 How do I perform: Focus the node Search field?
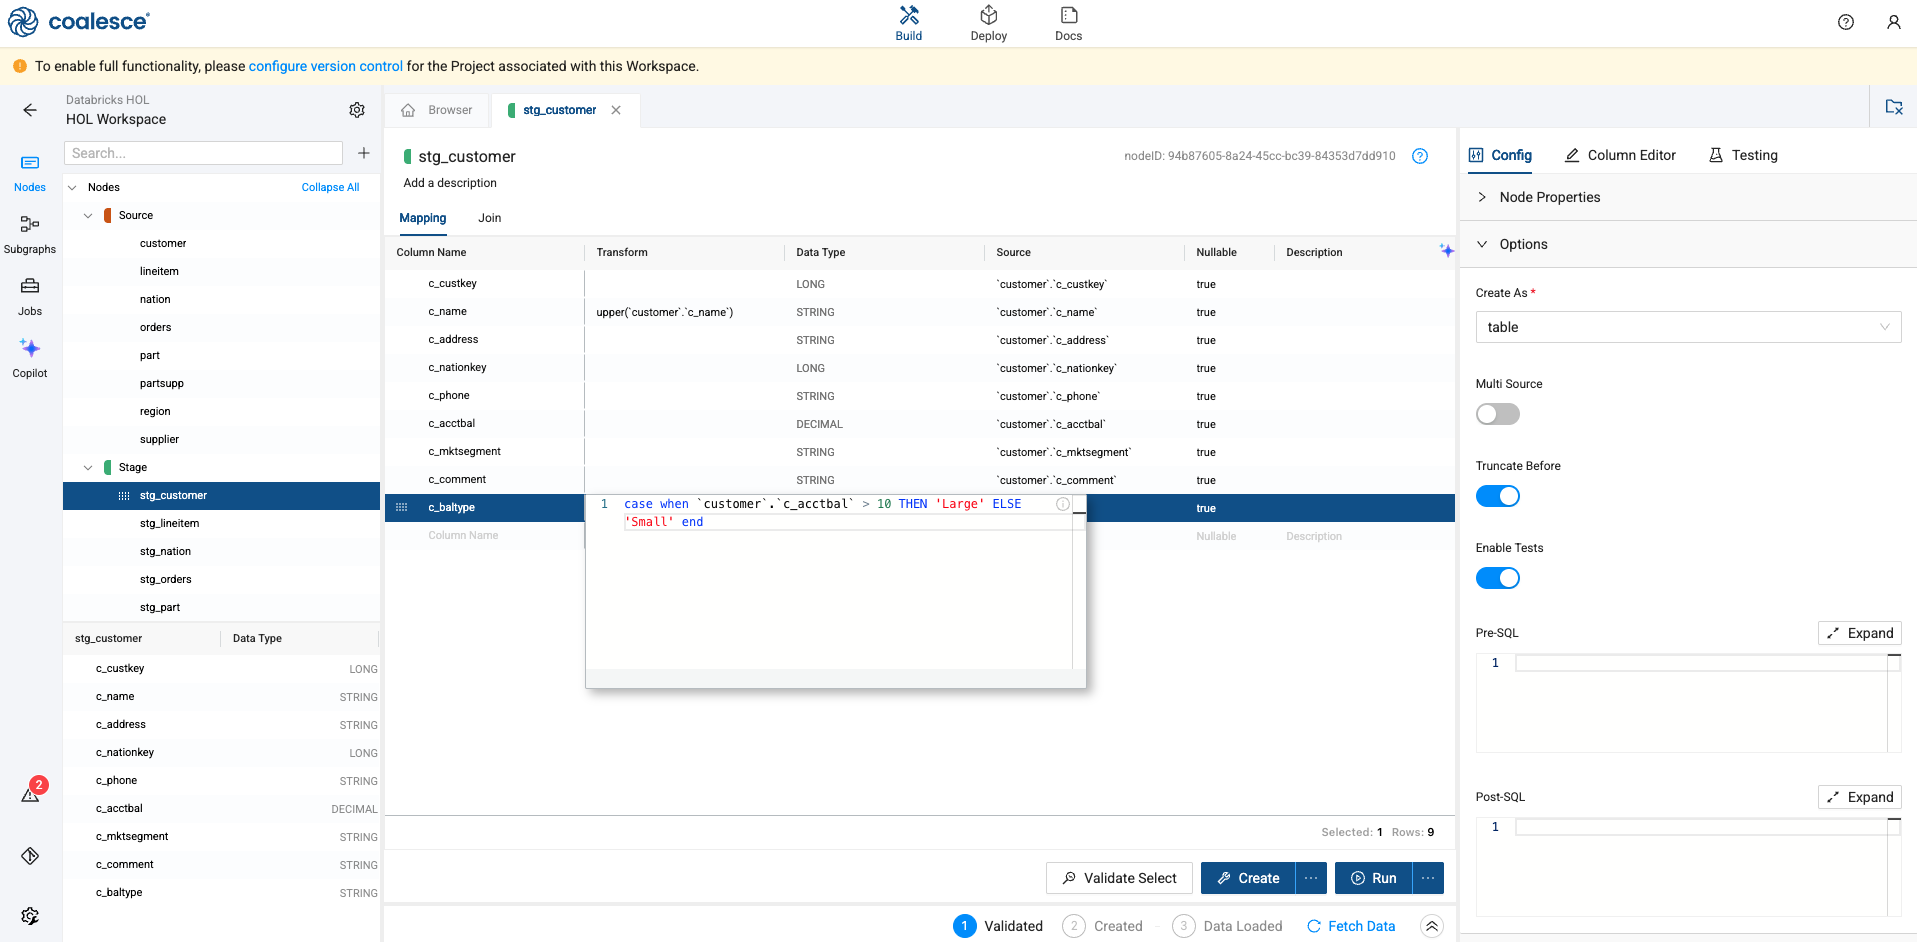click(203, 153)
